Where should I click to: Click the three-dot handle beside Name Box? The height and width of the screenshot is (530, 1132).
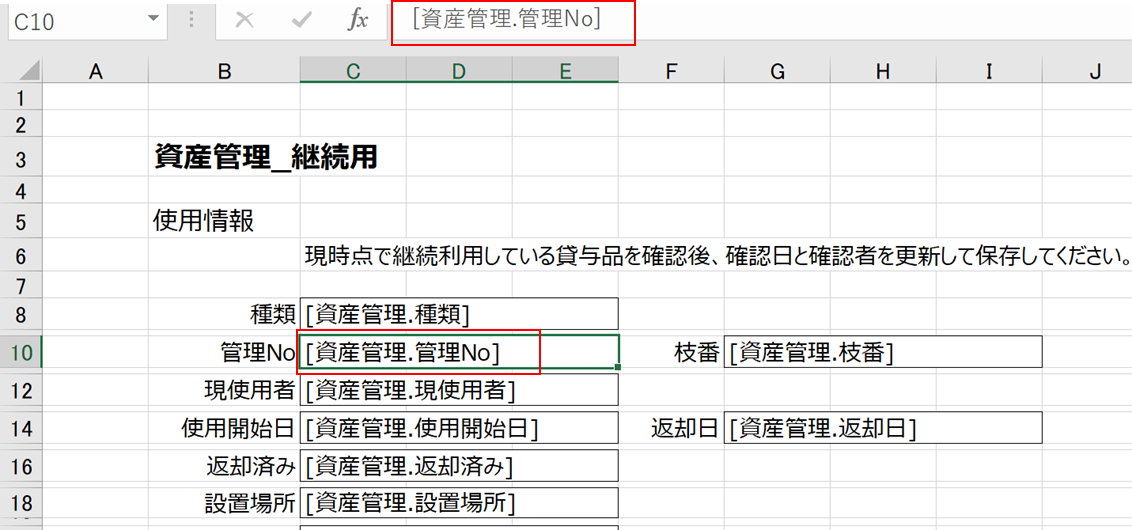point(191,19)
